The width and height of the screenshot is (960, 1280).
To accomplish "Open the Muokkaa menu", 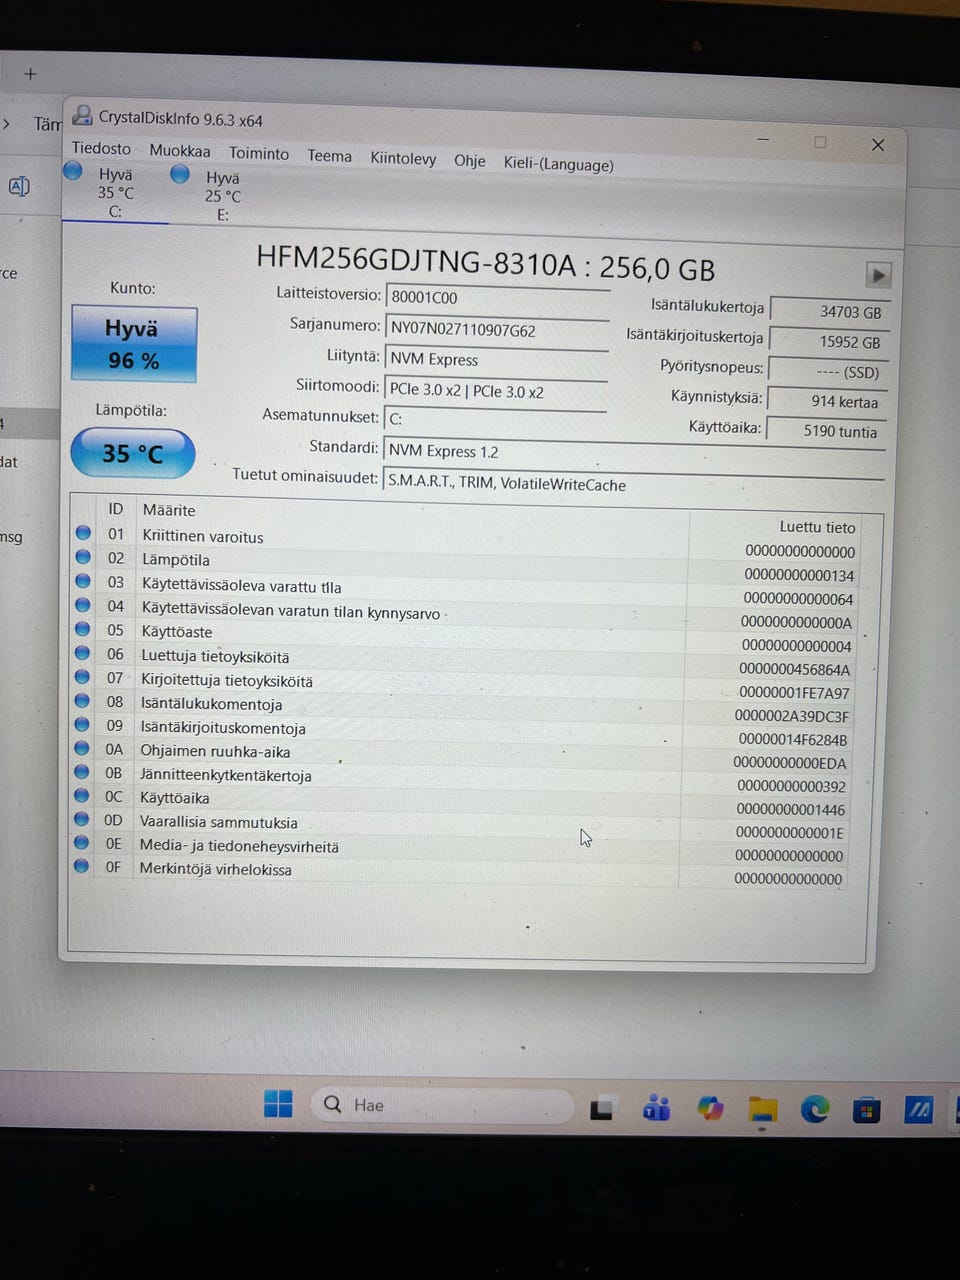I will click(x=180, y=151).
